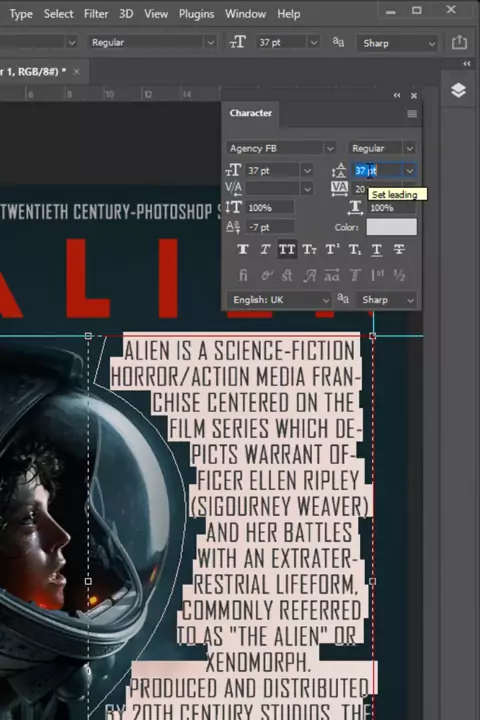
Task: Click the tracking value field showing 20
Action: pos(360,189)
